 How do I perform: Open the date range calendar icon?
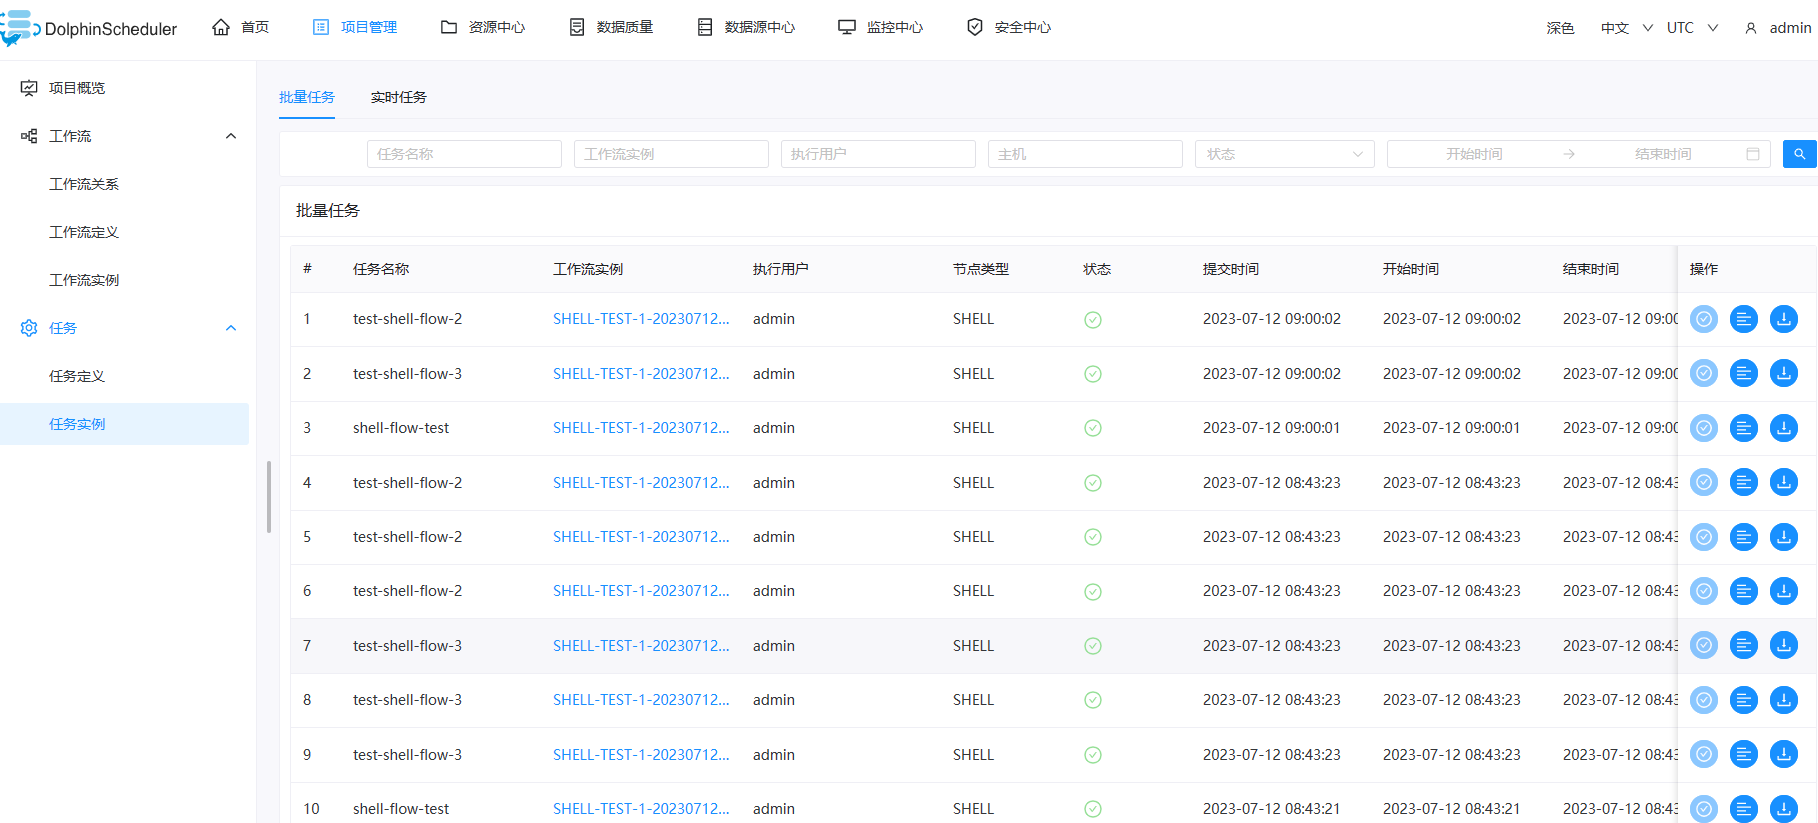pos(1753,154)
